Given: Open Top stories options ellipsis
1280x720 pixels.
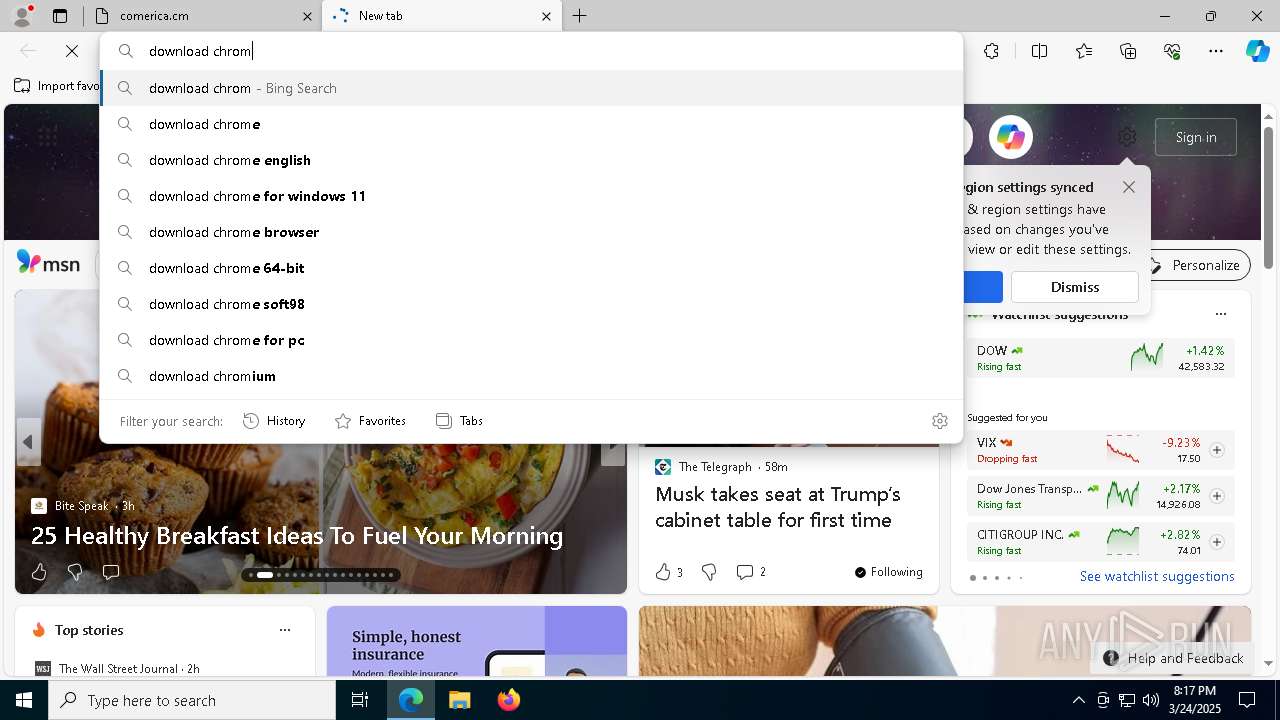Looking at the screenshot, I should click(x=285, y=630).
